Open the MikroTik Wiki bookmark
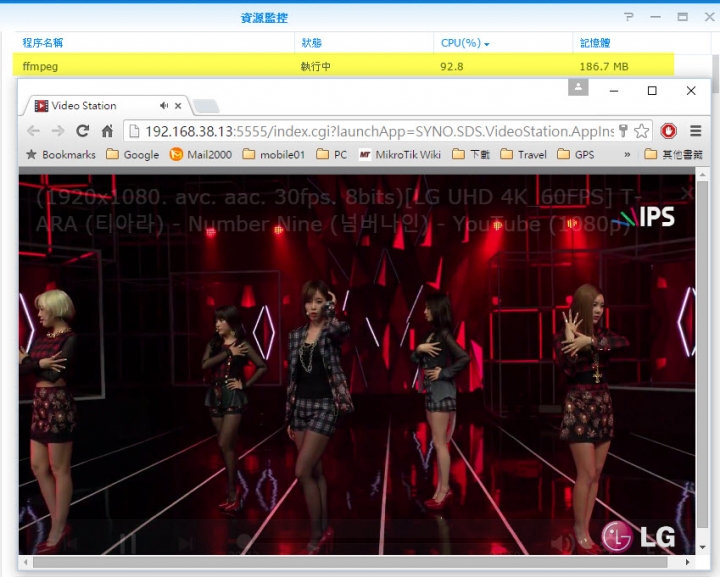 point(400,155)
